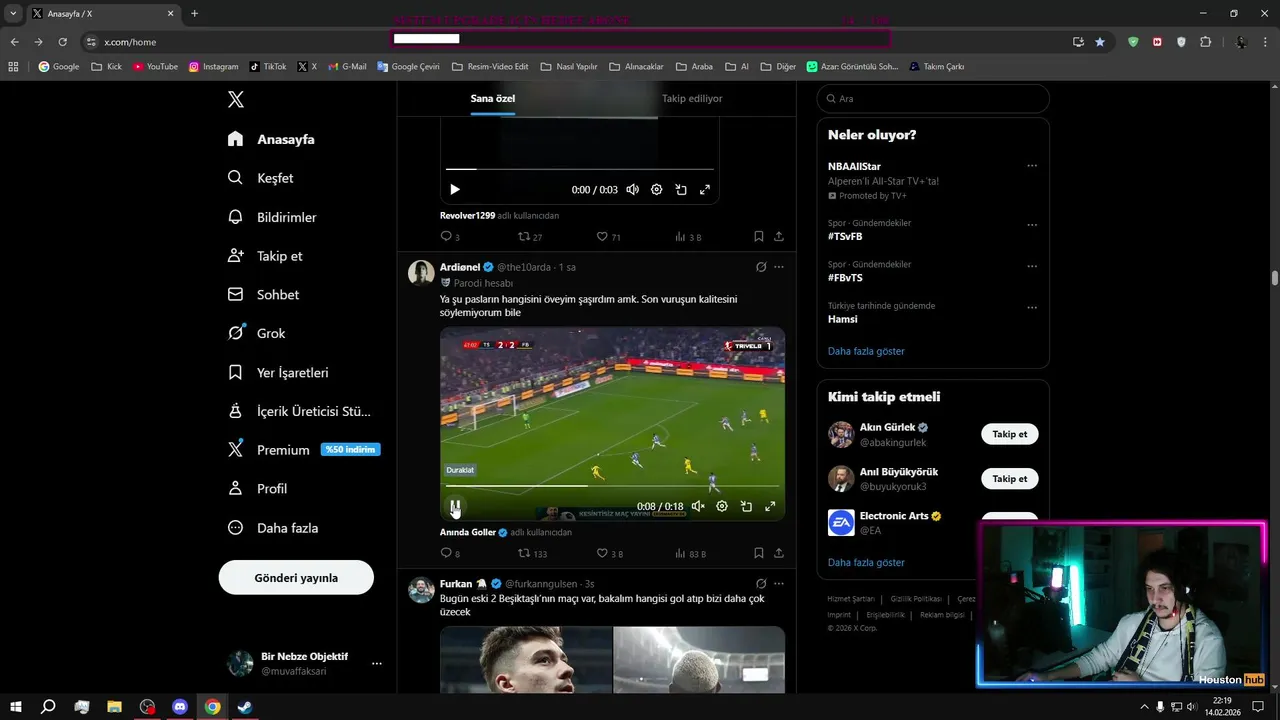The width and height of the screenshot is (1280, 720).
Task: Mute the football video
Action: 697,506
